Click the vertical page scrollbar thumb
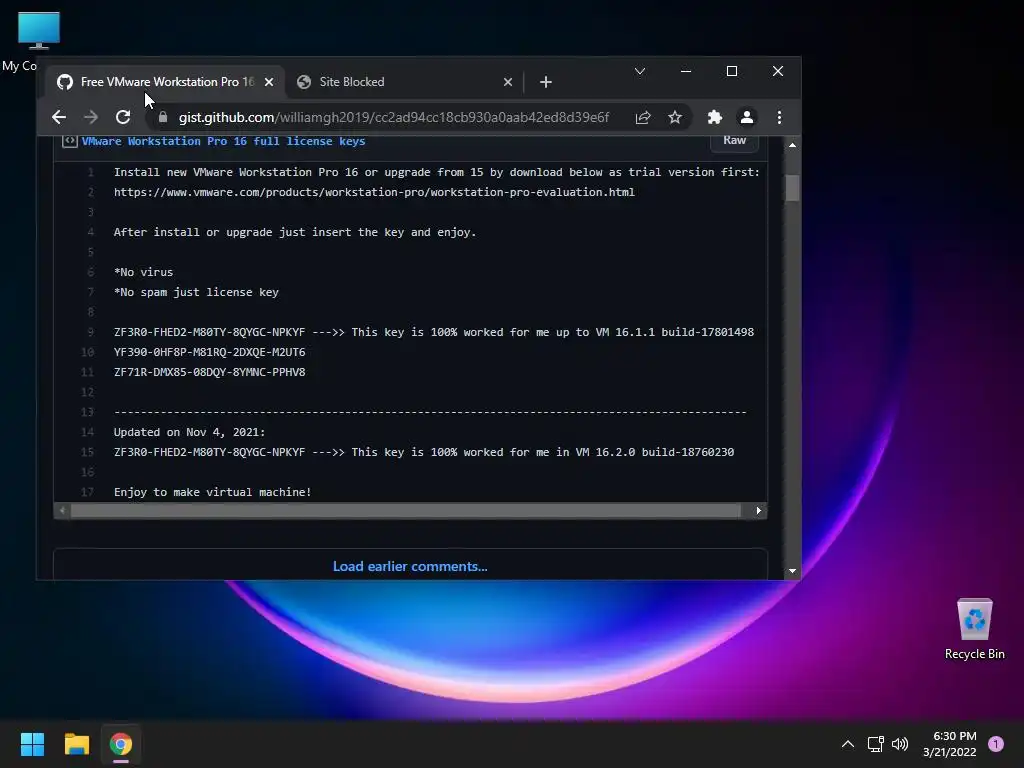 [792, 188]
